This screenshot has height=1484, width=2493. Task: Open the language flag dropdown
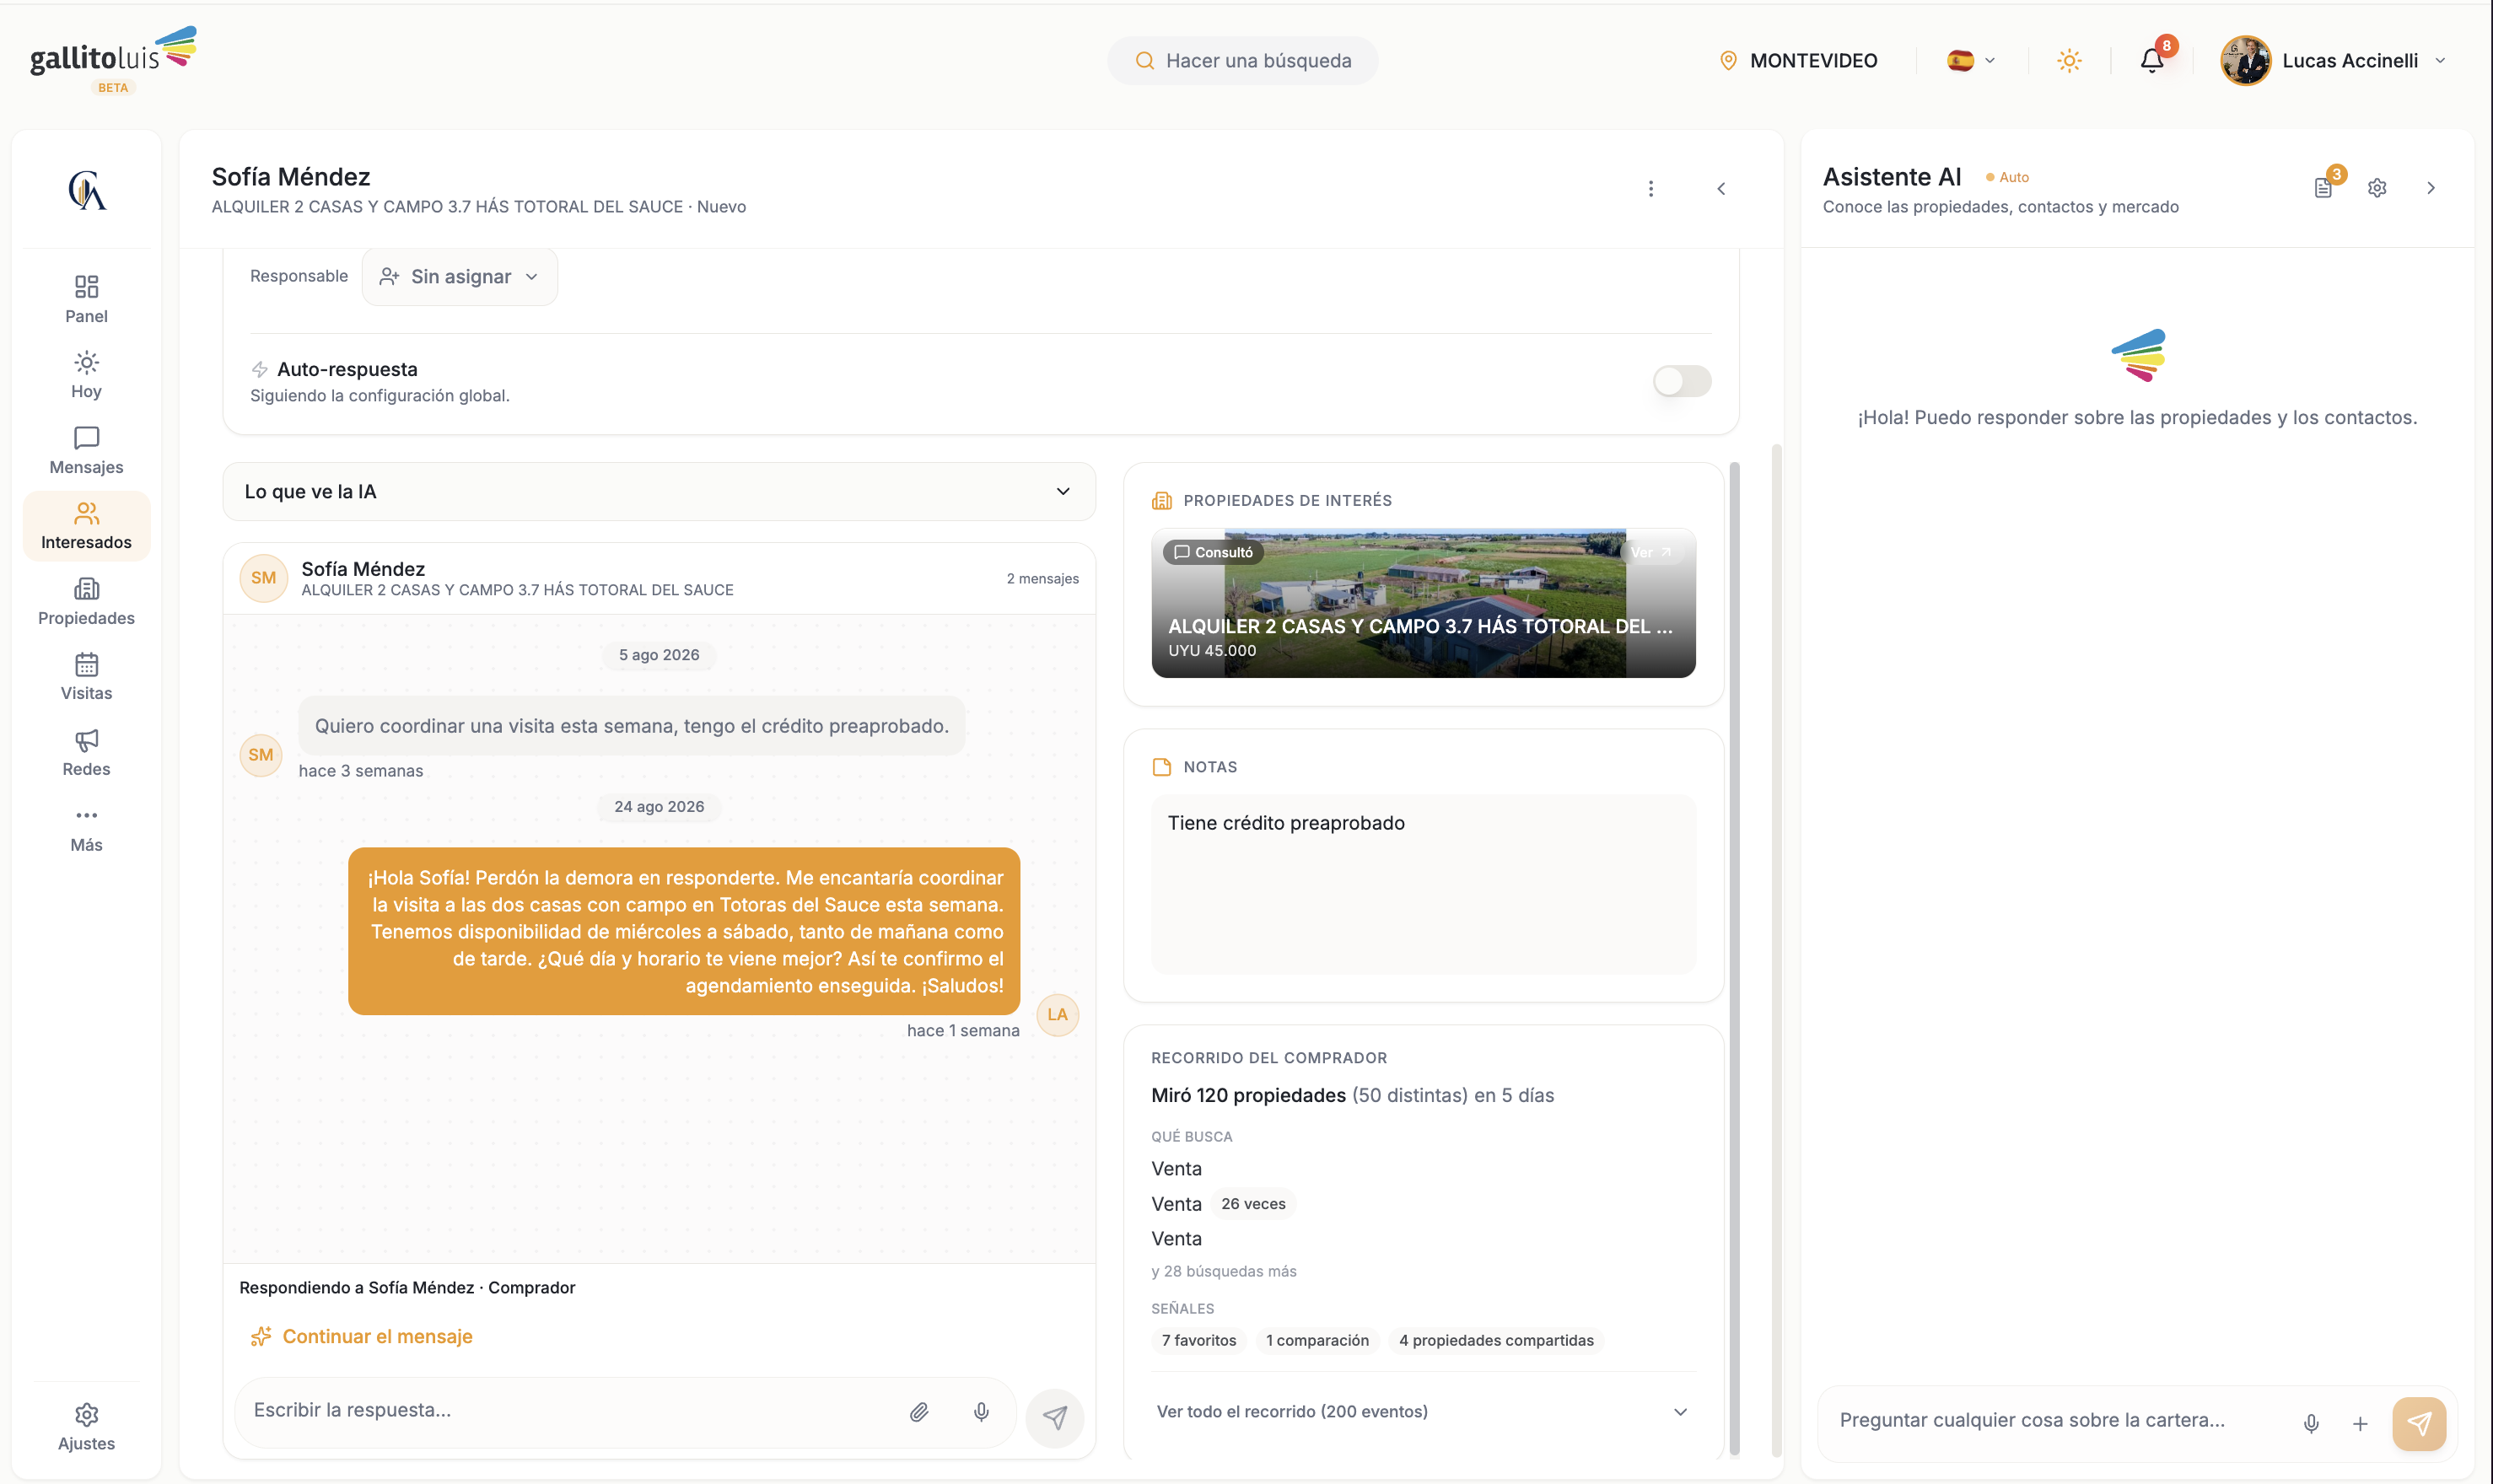(x=1971, y=60)
